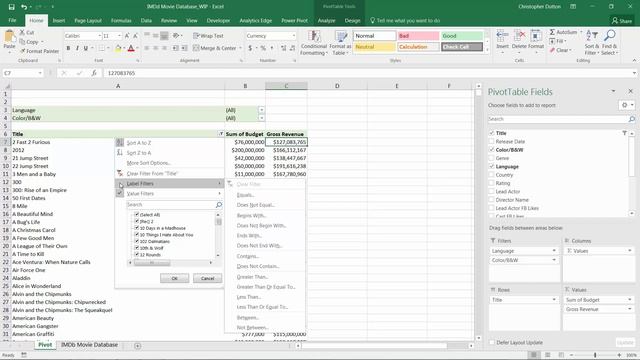Click the filter menu search box

pos(174,204)
